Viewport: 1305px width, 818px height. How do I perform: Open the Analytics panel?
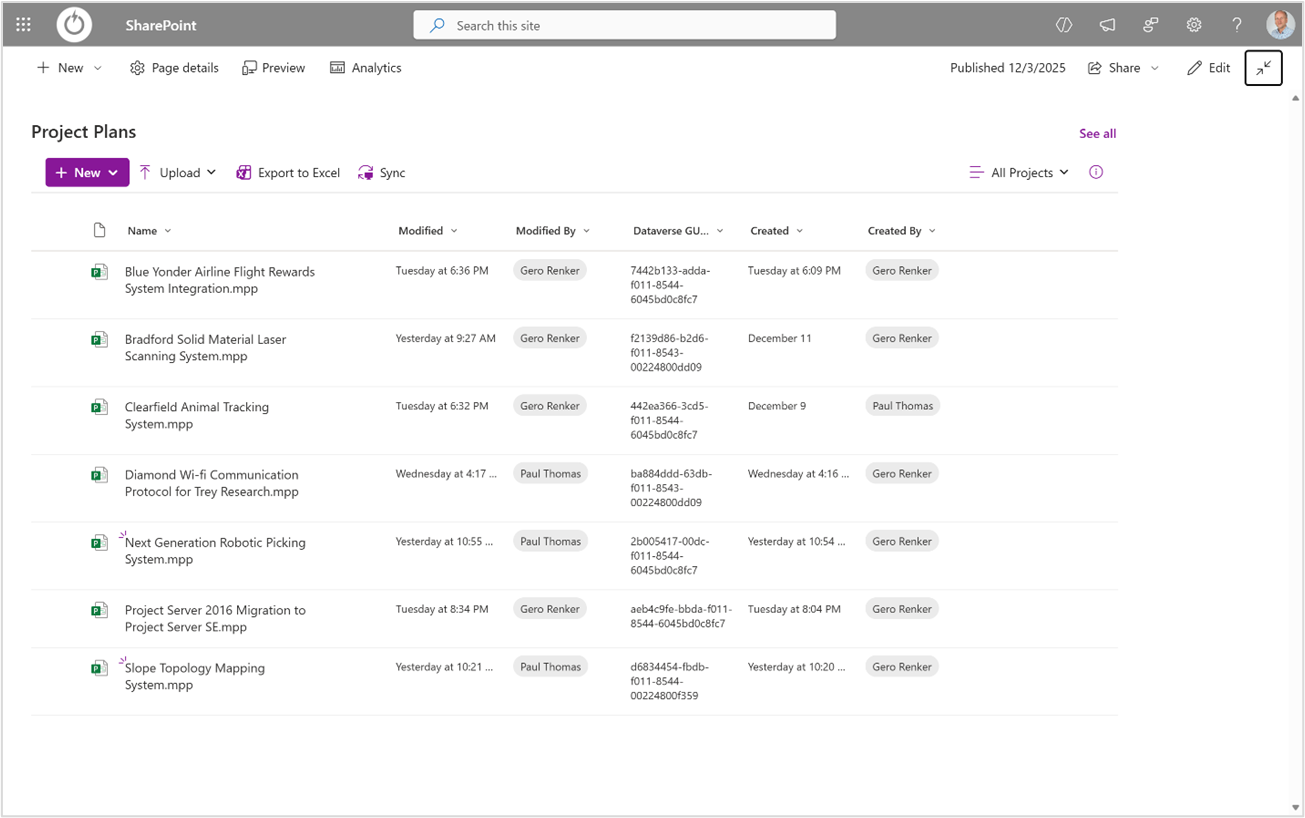pyautogui.click(x=365, y=67)
